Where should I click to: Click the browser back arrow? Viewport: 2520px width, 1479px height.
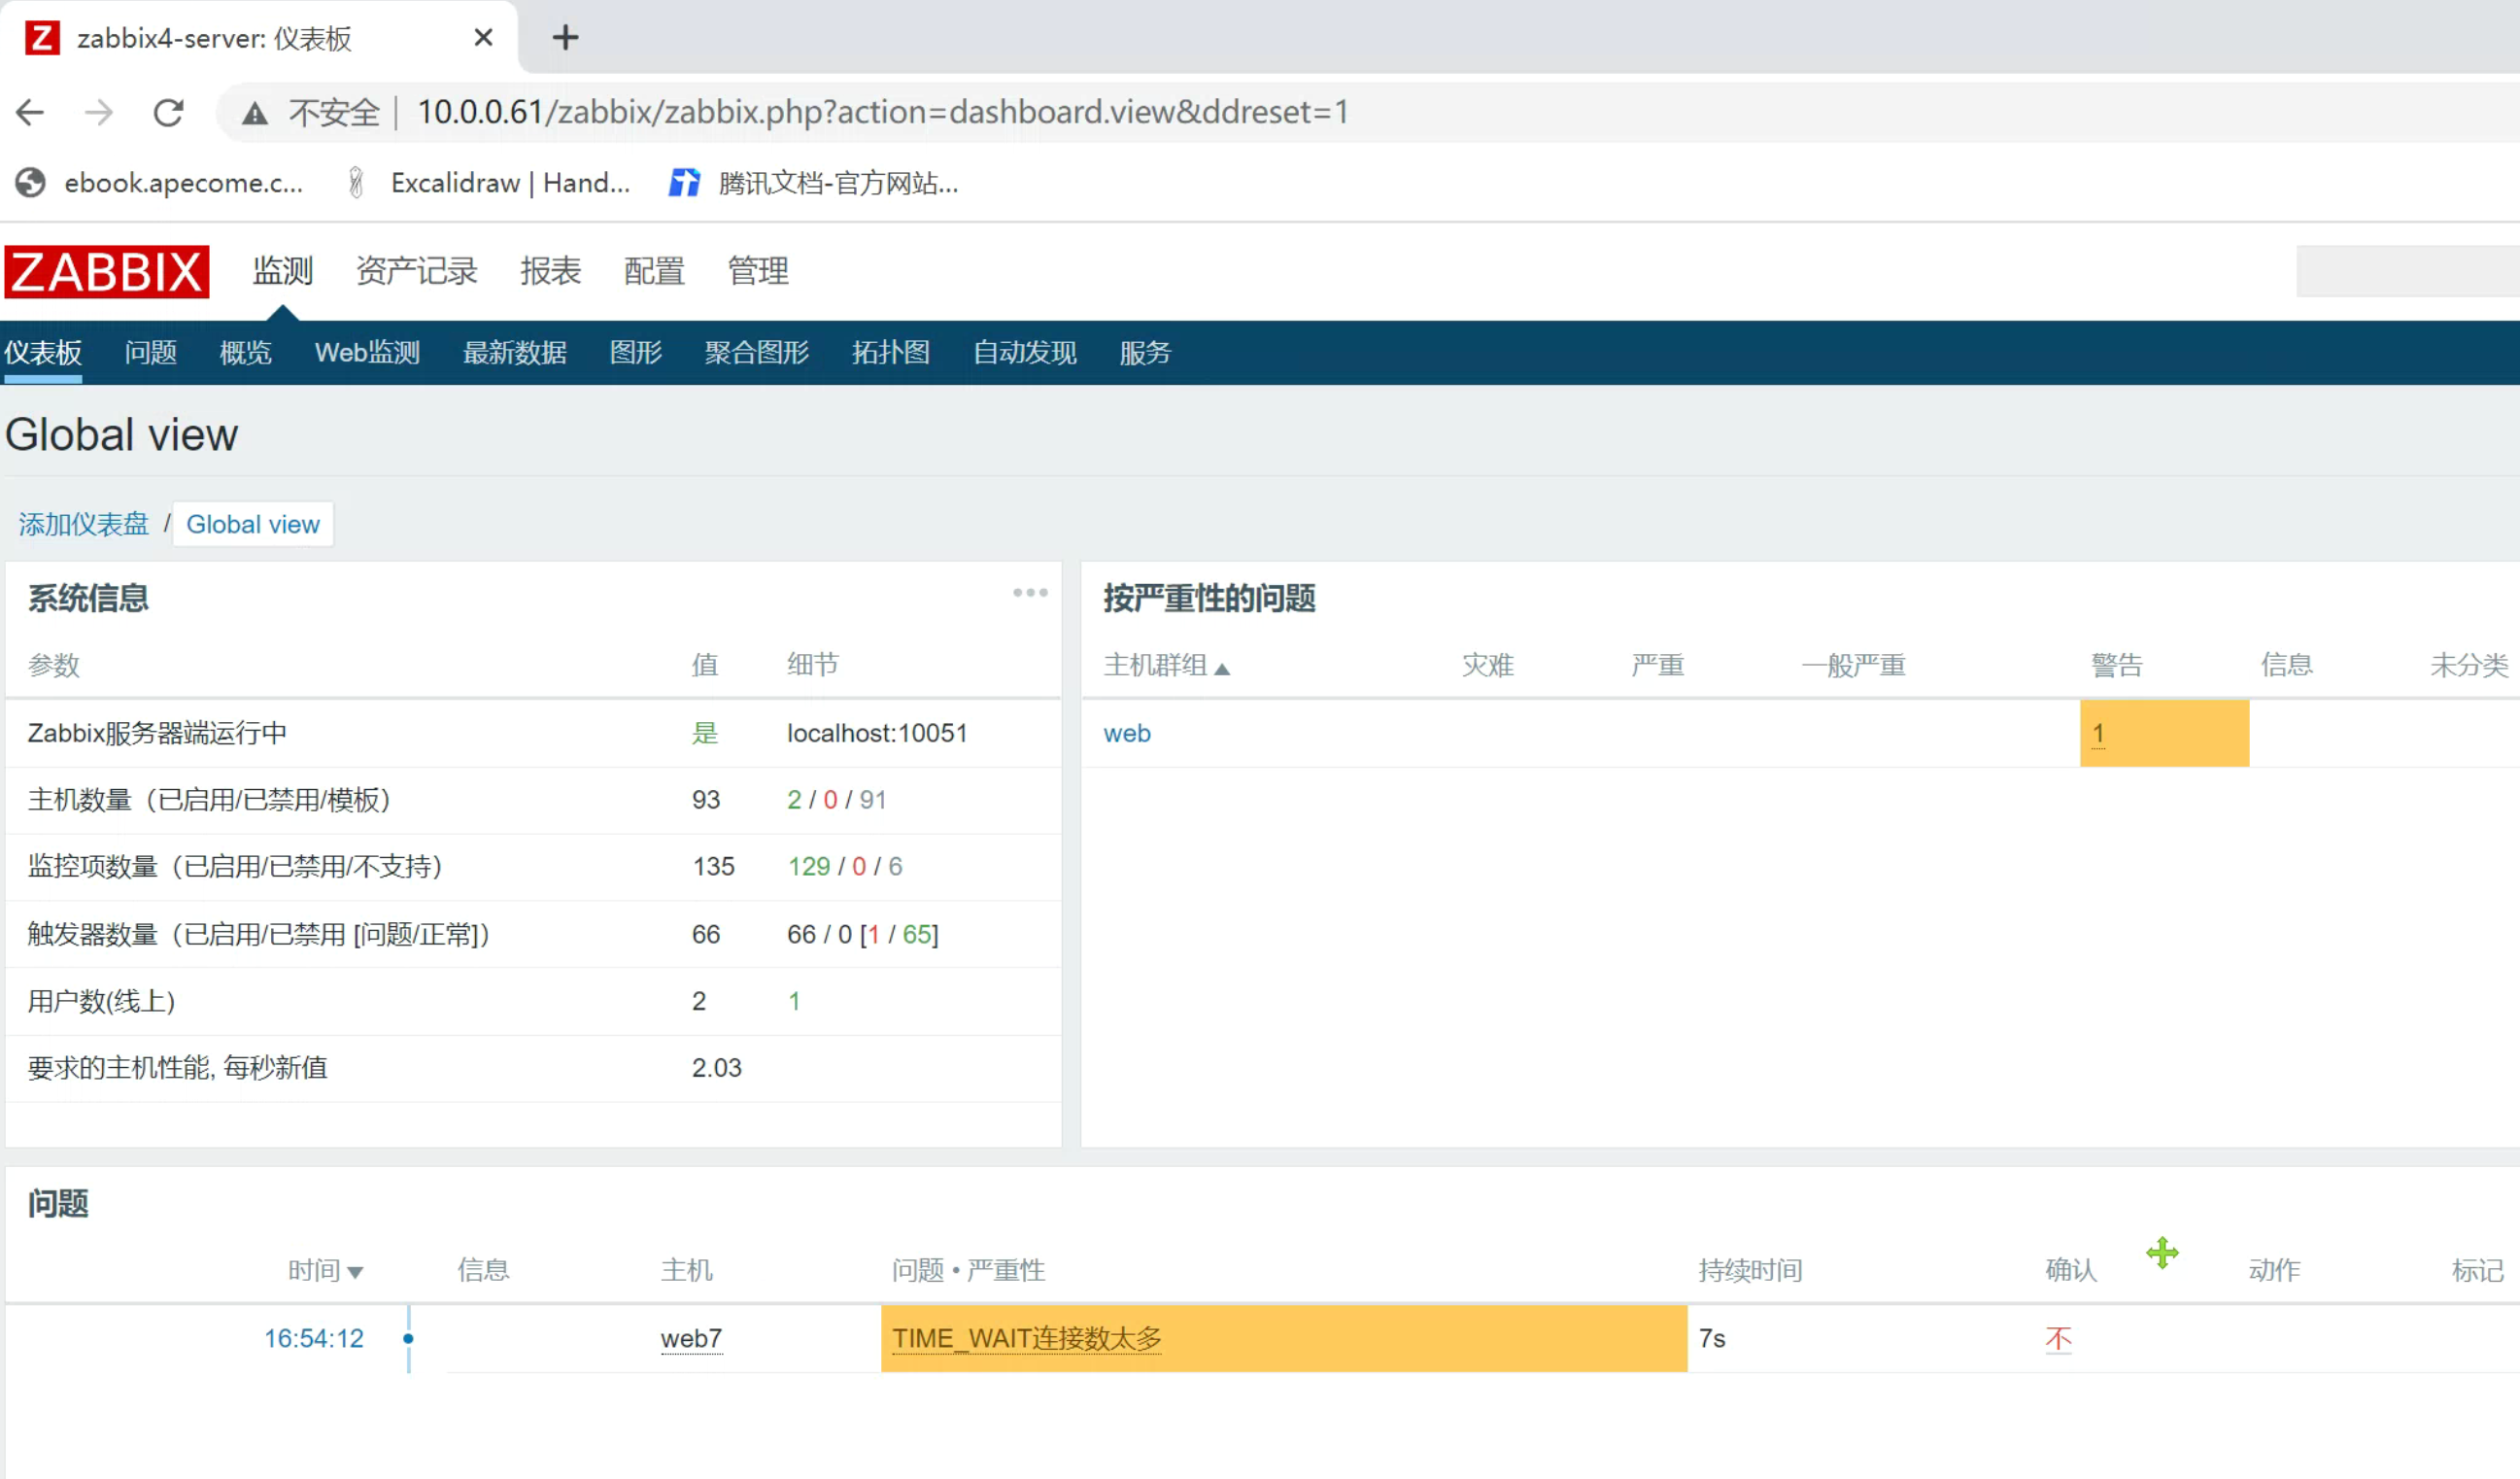point(30,112)
